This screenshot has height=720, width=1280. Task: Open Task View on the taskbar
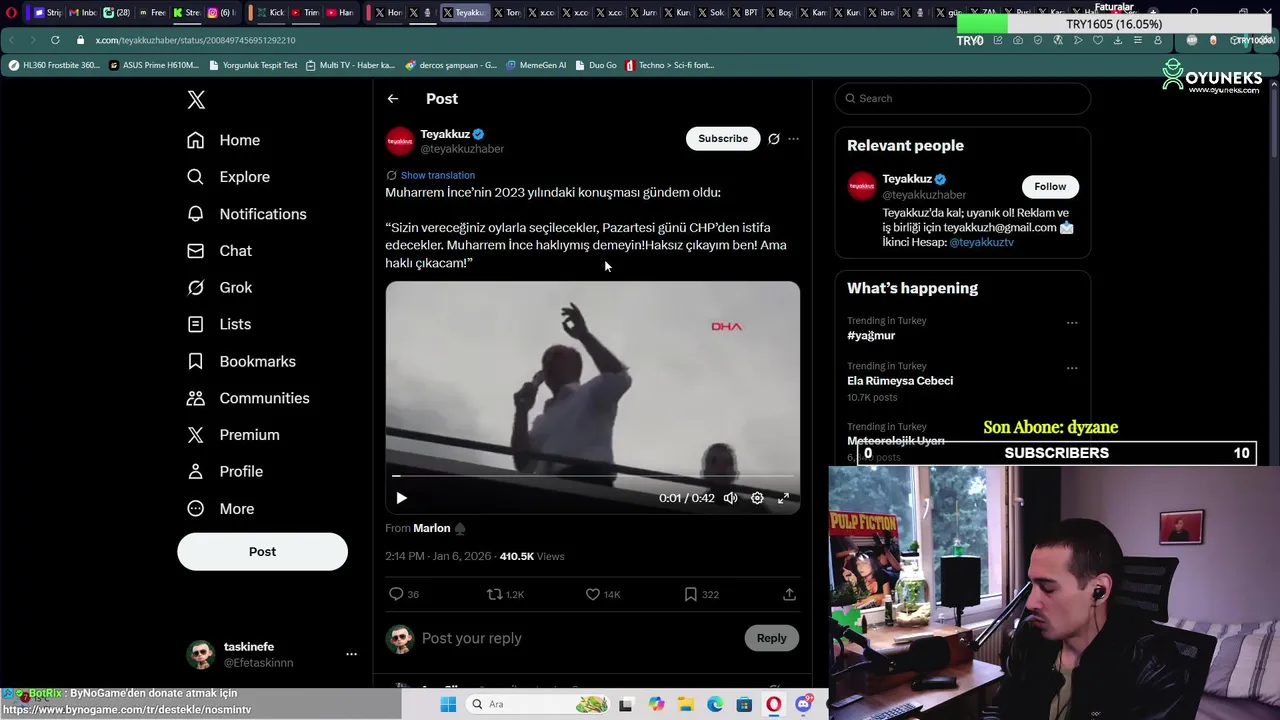pos(626,704)
